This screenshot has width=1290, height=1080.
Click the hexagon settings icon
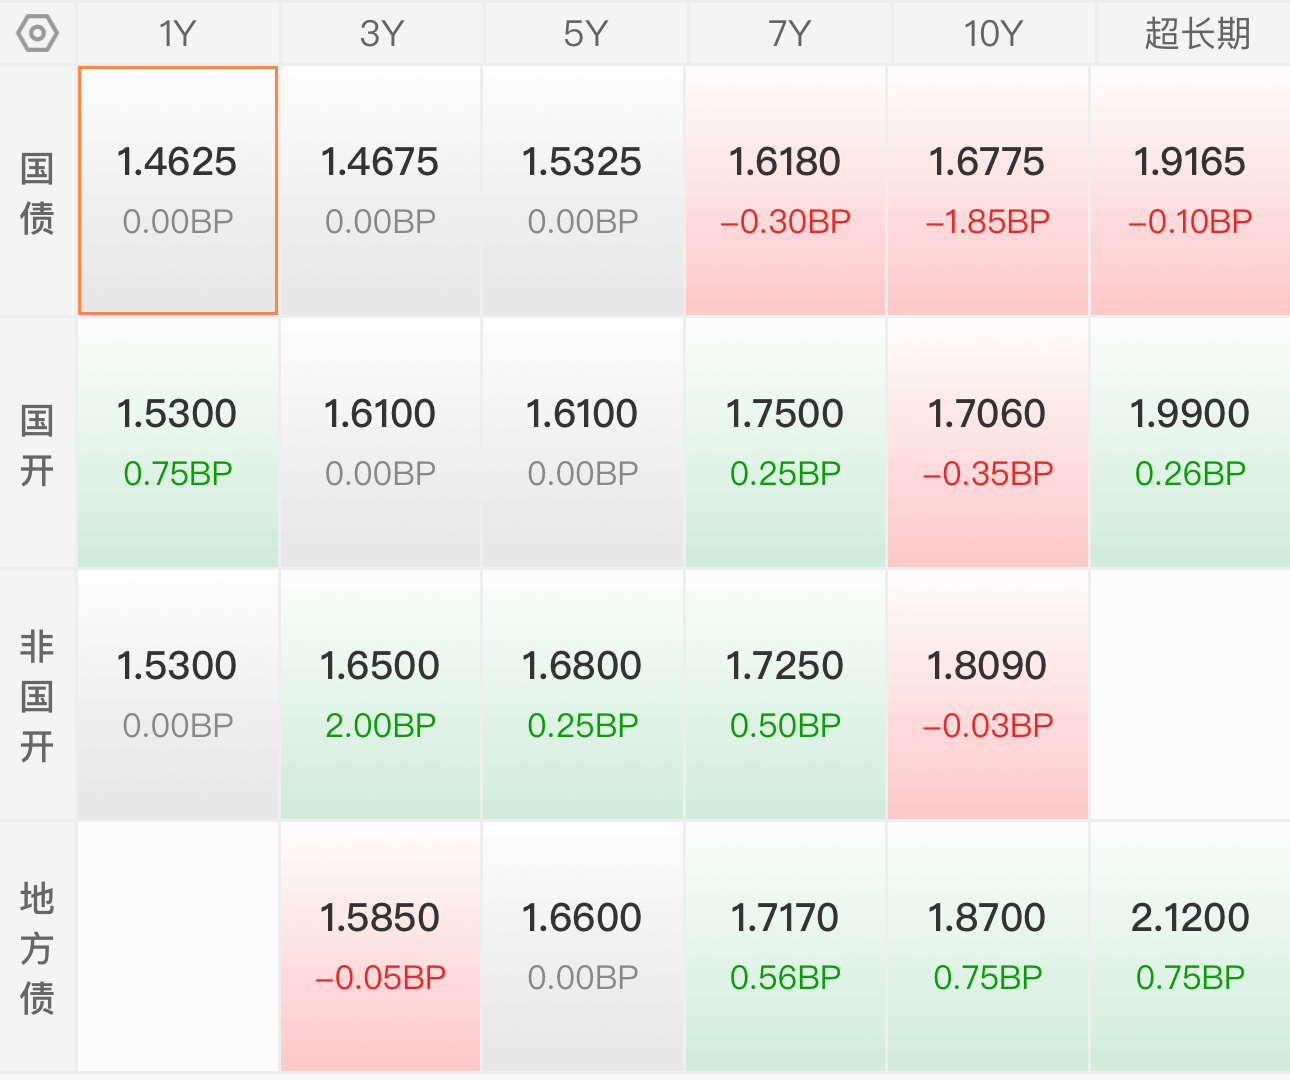[x=38, y=34]
